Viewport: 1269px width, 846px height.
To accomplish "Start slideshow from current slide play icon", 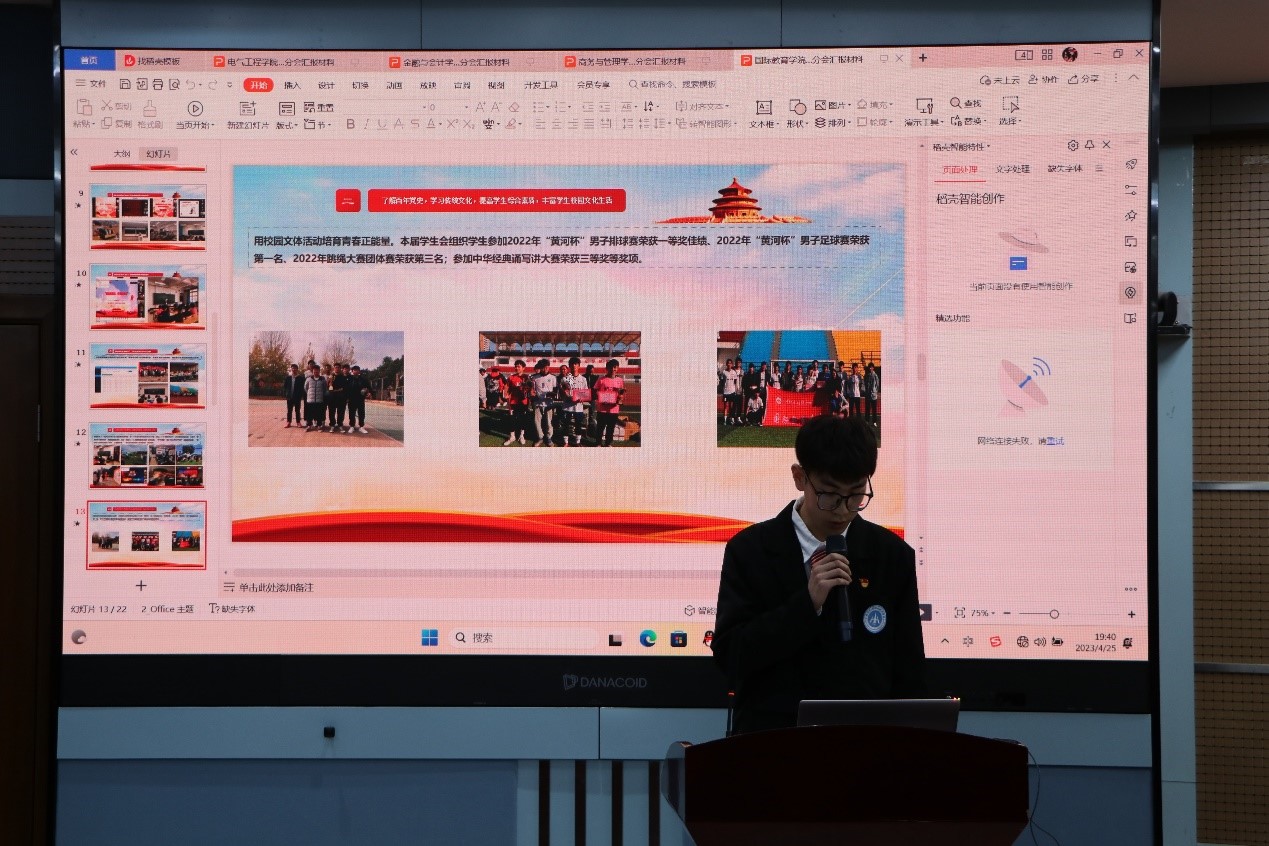I will pos(195,109).
